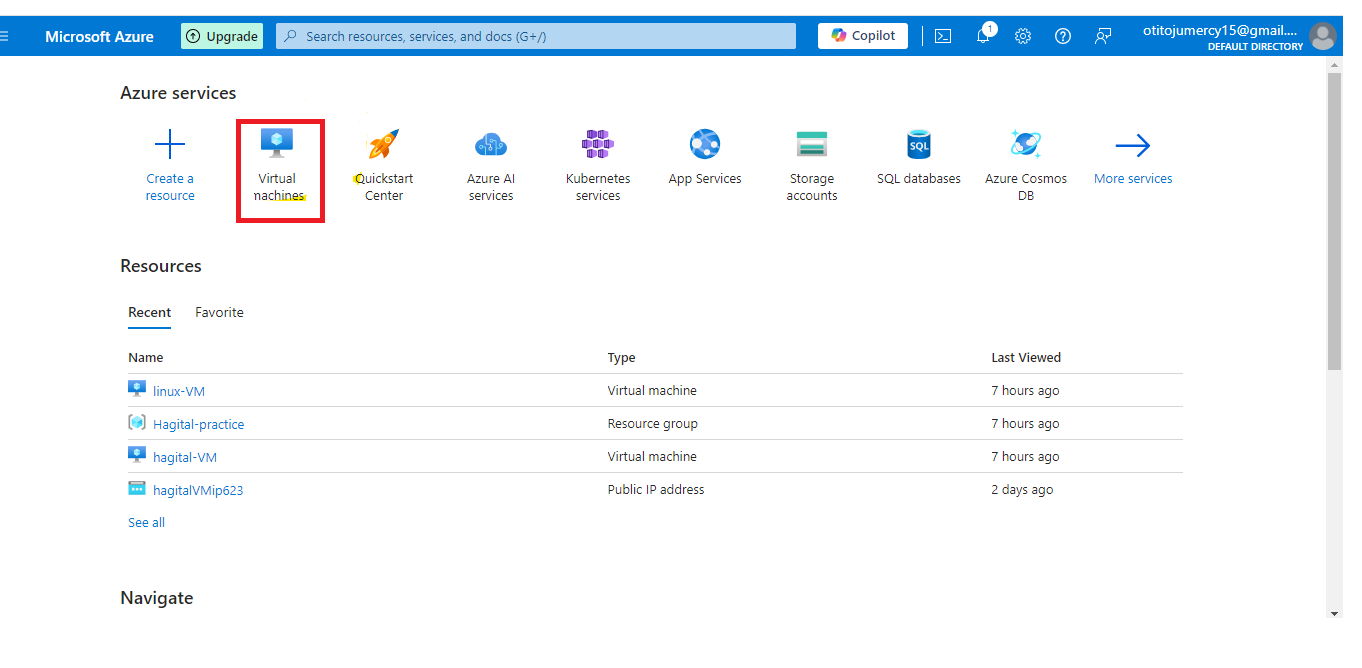Switch to the Favorite tab
Image resolution: width=1362 pixels, height=668 pixels.
coord(219,312)
